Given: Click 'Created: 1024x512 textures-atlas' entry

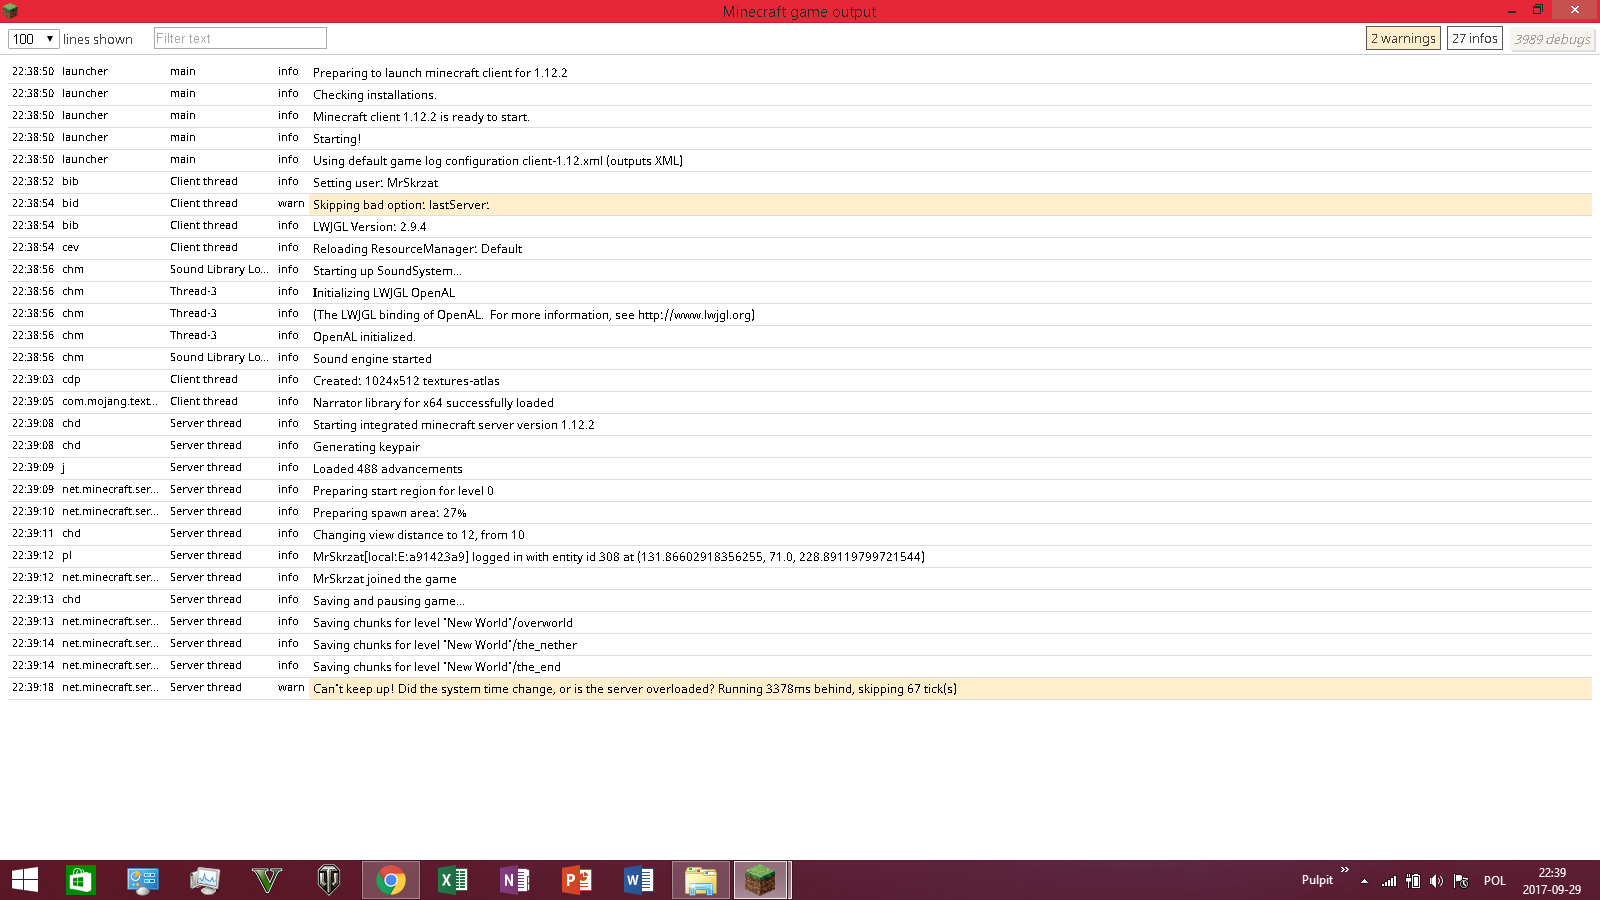Looking at the screenshot, I should pyautogui.click(x=407, y=381).
